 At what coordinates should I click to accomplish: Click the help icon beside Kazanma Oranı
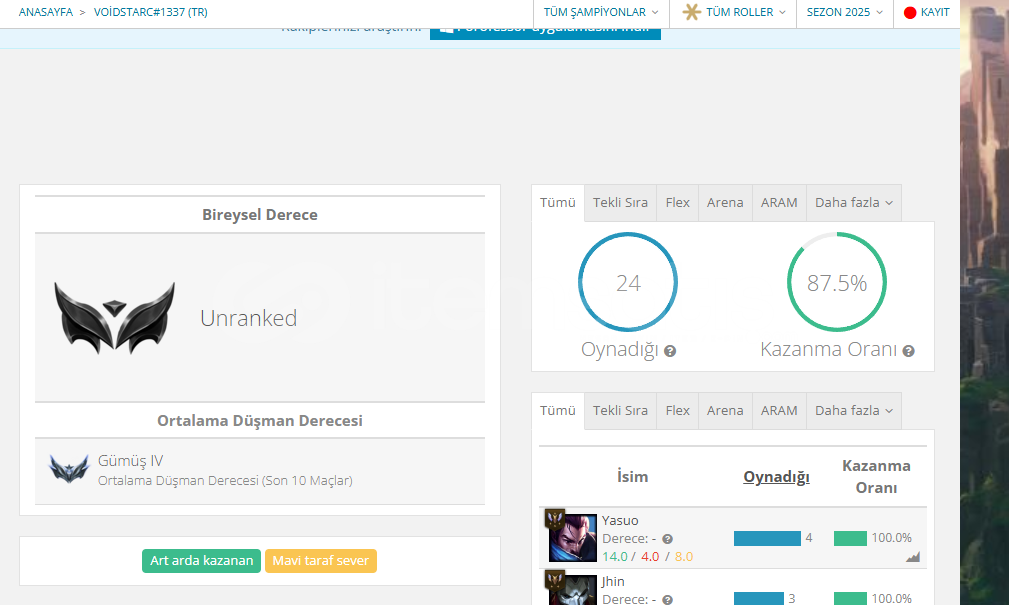[908, 351]
